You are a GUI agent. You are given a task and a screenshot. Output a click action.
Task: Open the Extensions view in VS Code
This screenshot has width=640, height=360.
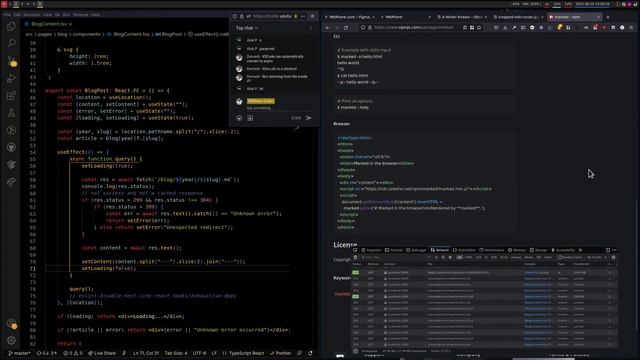11,96
